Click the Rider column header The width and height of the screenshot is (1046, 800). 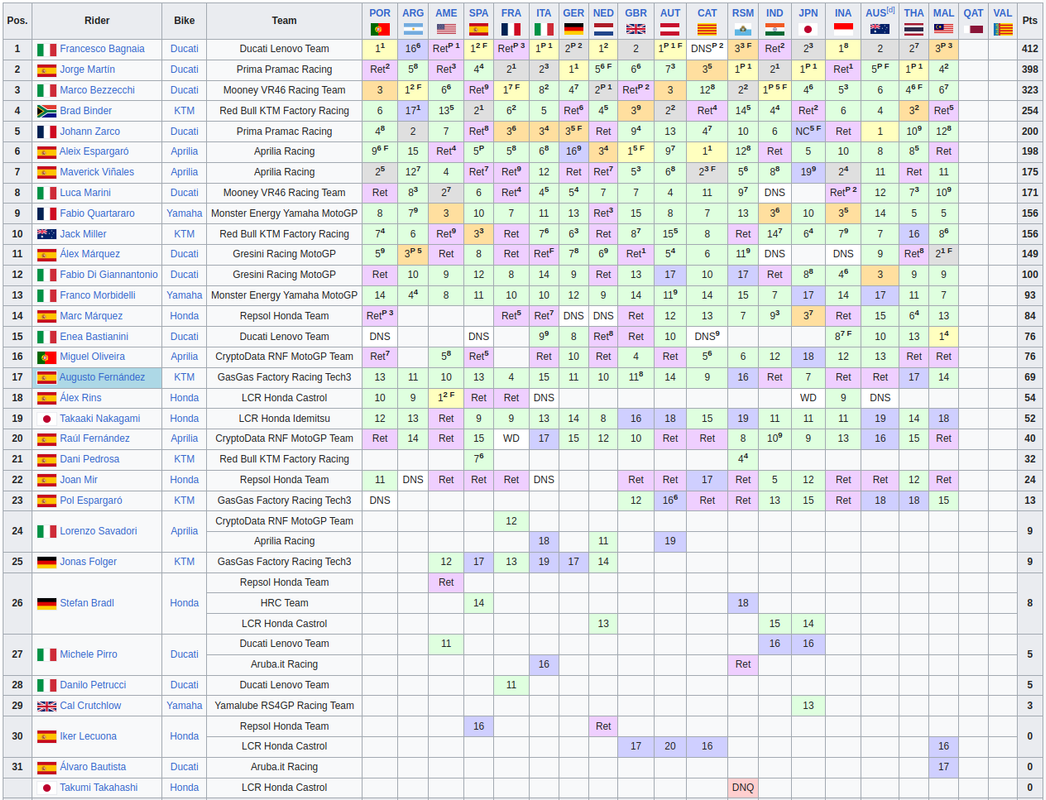[97, 21]
